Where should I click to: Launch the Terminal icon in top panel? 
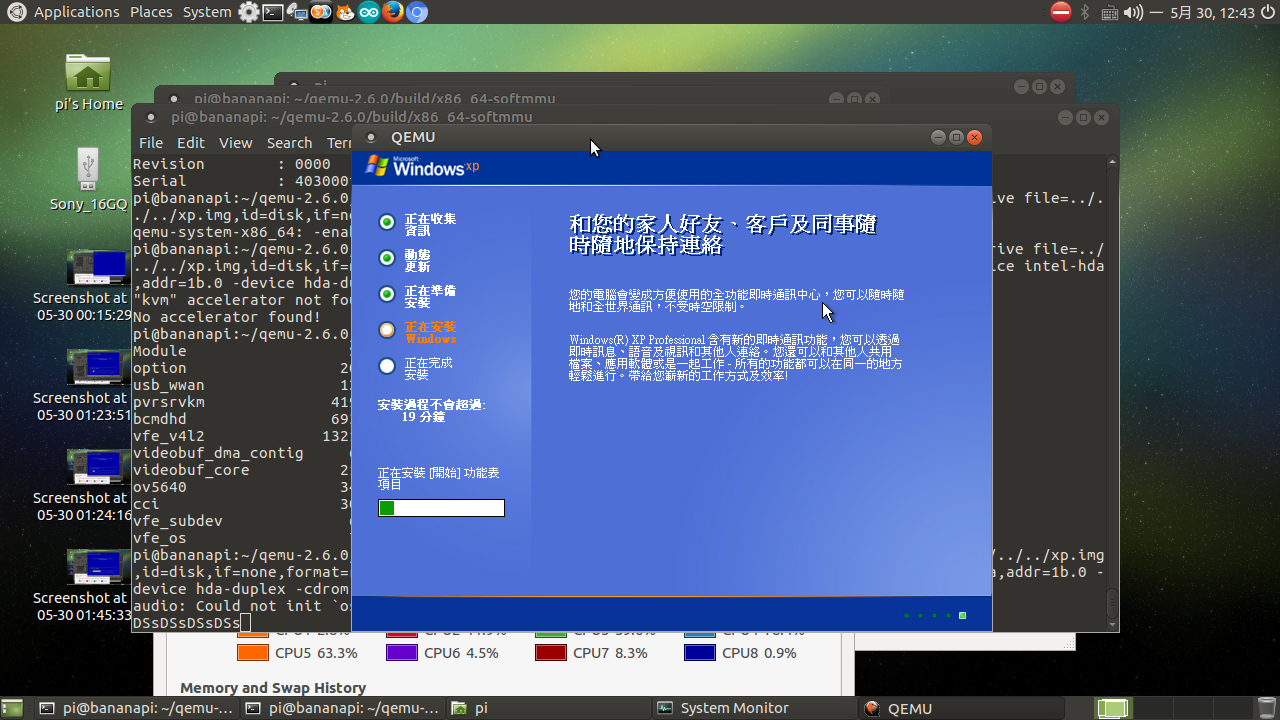pyautogui.click(x=272, y=12)
